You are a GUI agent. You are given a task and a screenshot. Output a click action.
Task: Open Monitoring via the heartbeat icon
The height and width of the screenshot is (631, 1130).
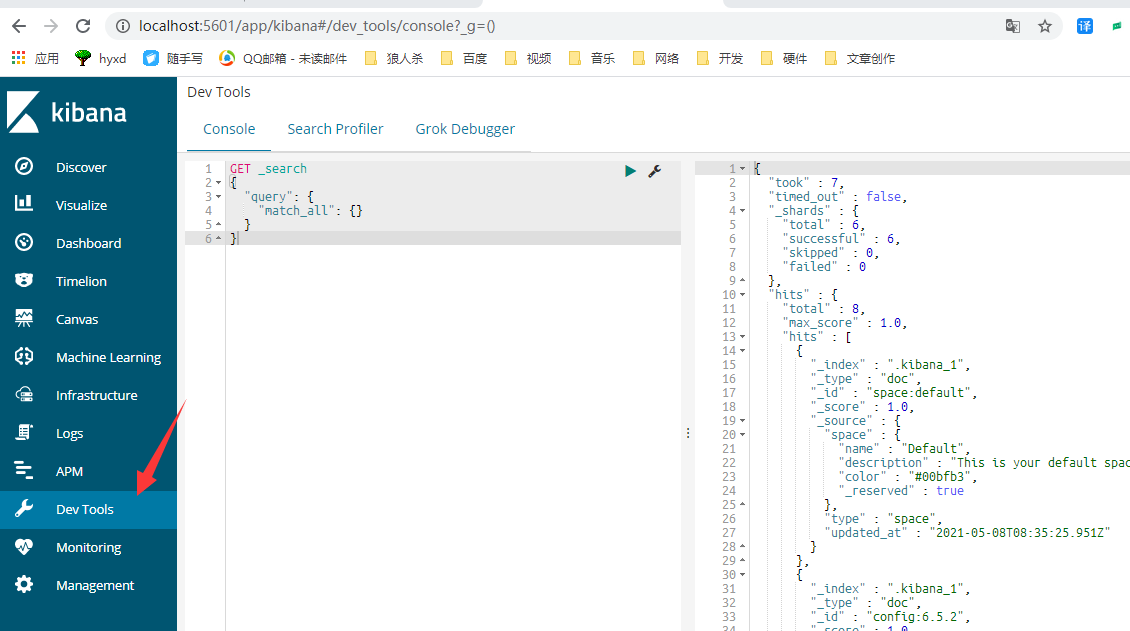coord(25,547)
